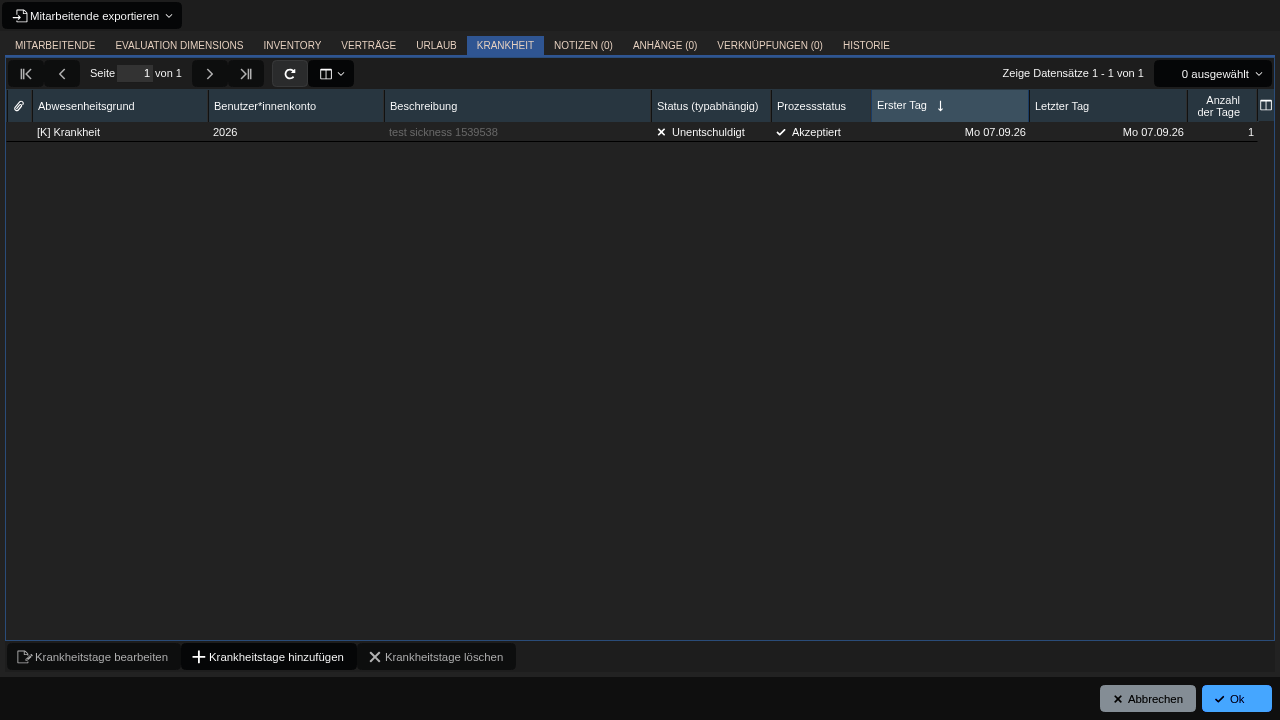The image size is (1280, 720).
Task: Open column chooser at header right
Action: 1266,106
